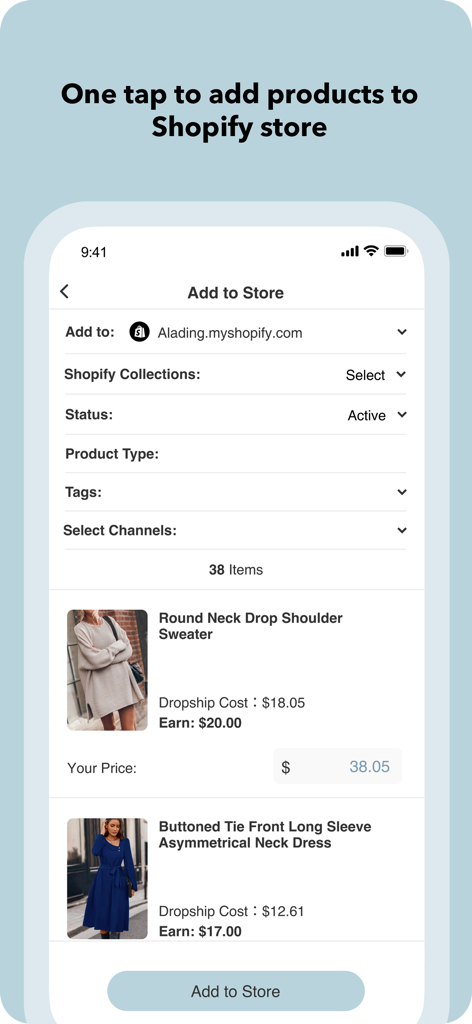The height and width of the screenshot is (1024, 472).
Task: Click the Status label
Action: [89, 415]
